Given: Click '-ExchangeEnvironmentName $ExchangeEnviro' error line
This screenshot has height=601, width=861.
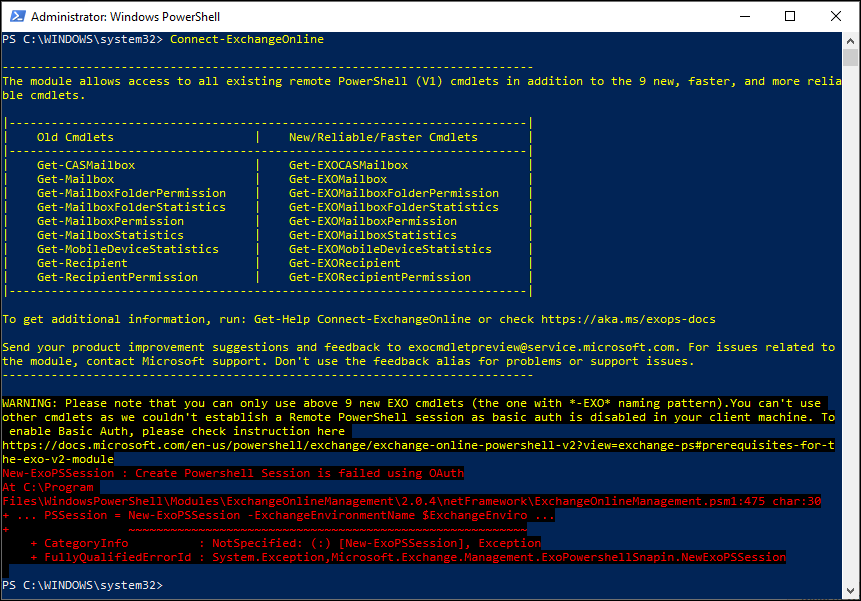Looking at the screenshot, I should pyautogui.click(x=279, y=515).
